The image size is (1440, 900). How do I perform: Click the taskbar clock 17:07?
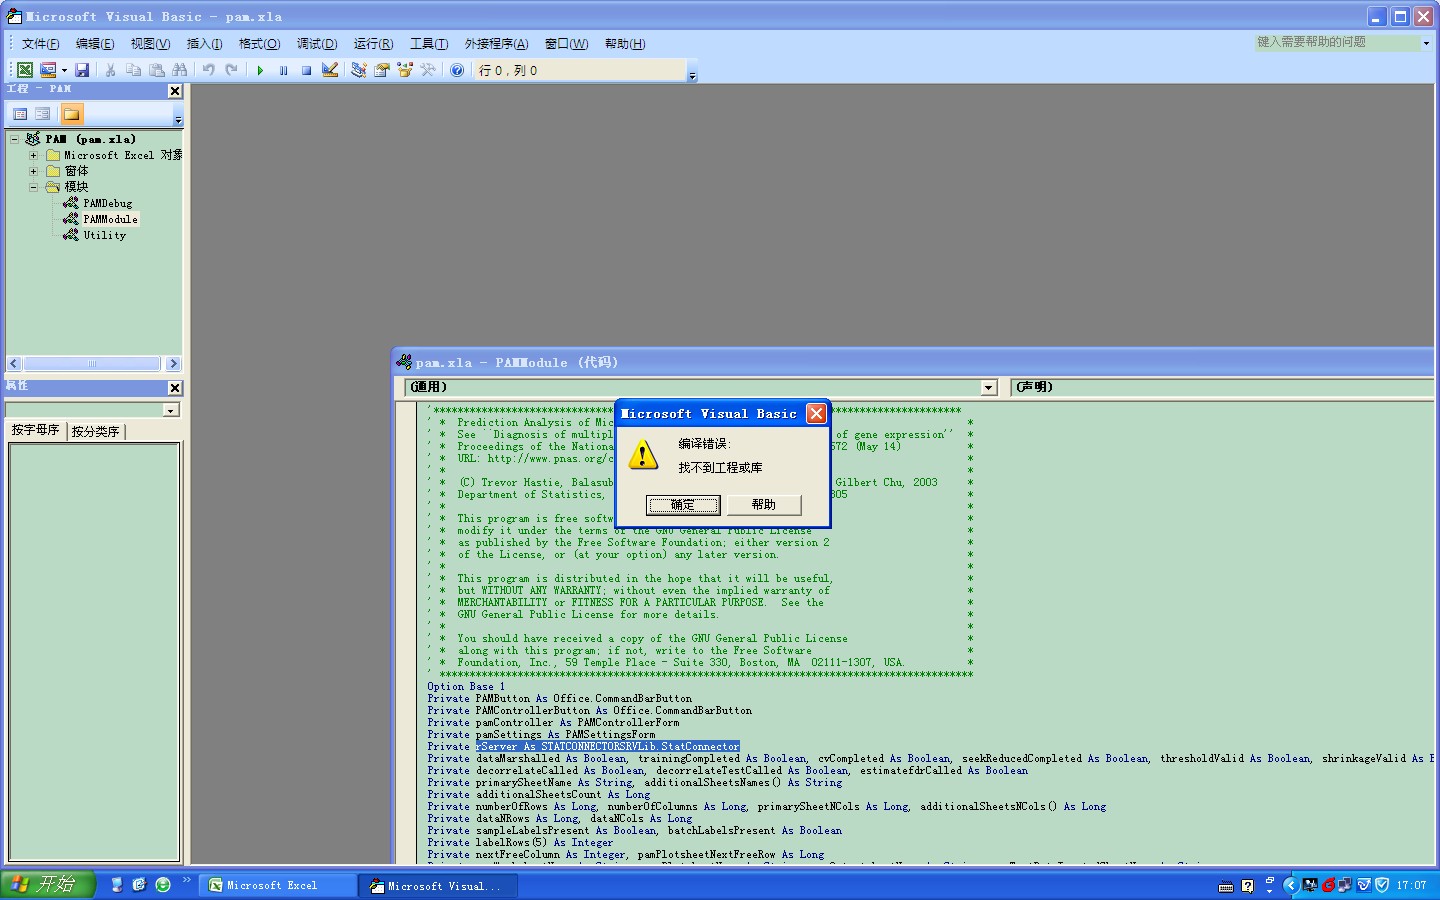[x=1412, y=885]
